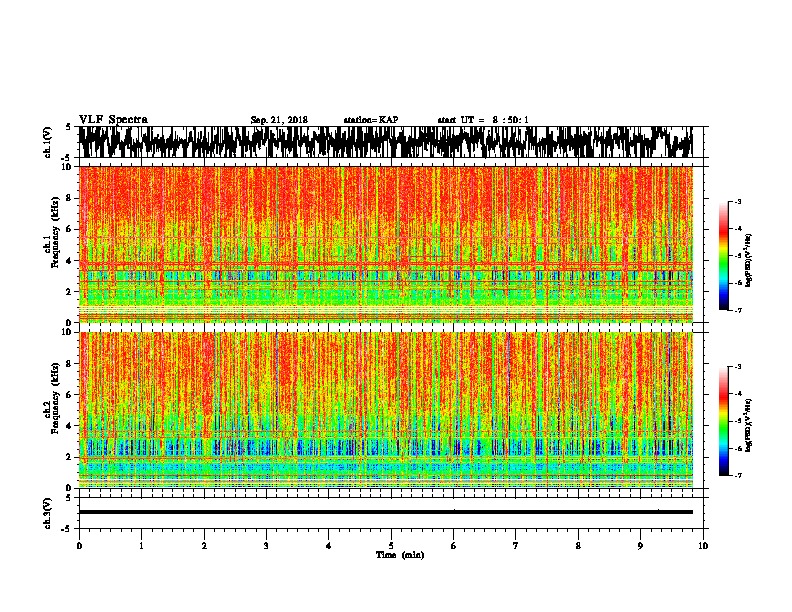792x612 pixels.
Task: Click the time axis tick label "0"
Action: click(79, 546)
